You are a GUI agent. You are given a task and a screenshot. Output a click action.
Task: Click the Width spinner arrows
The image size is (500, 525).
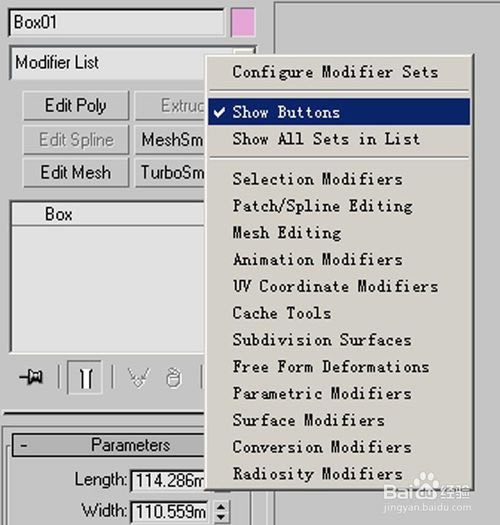click(221, 511)
